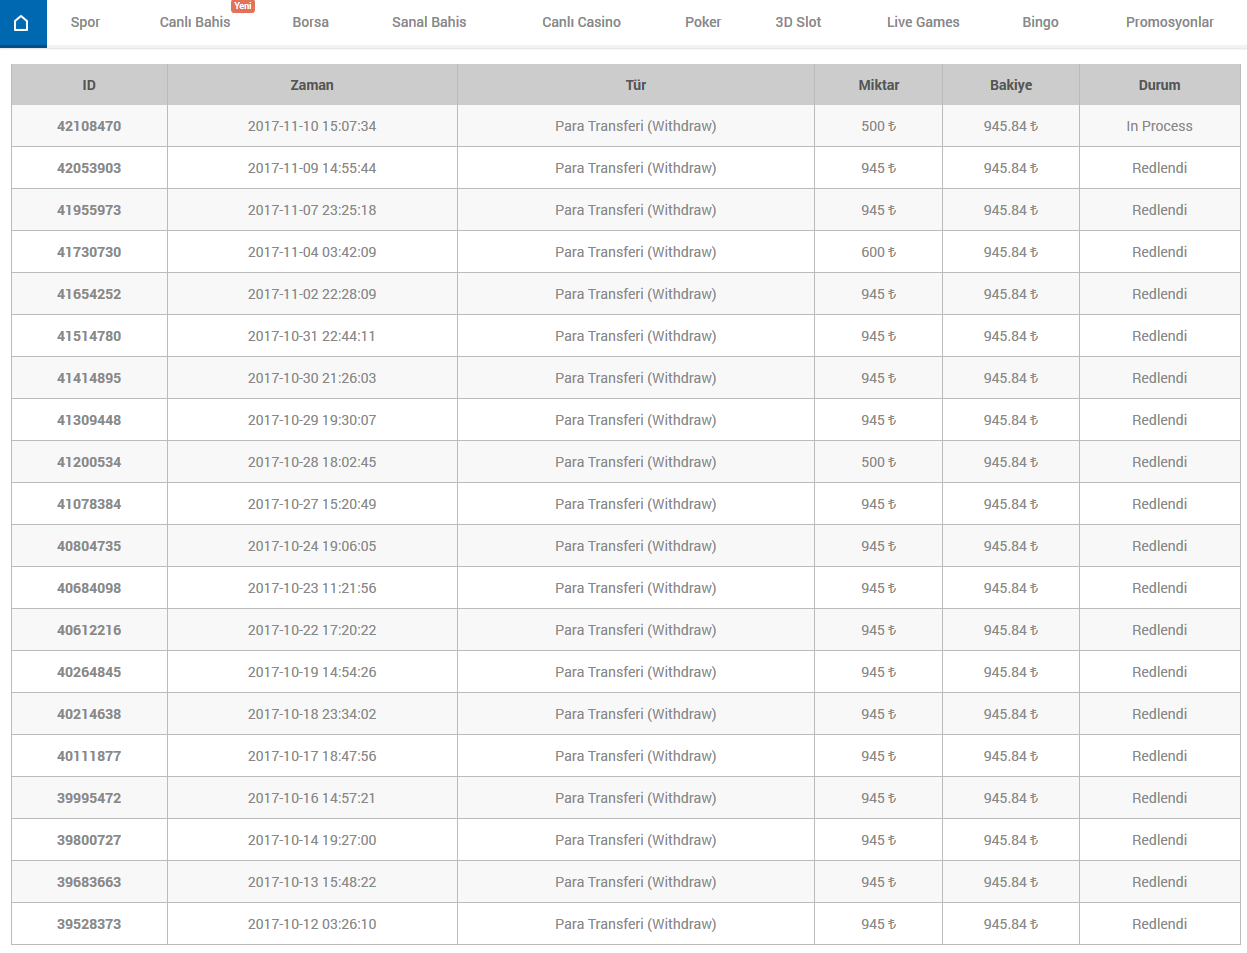Select transaction ID 41955973

click(x=89, y=210)
